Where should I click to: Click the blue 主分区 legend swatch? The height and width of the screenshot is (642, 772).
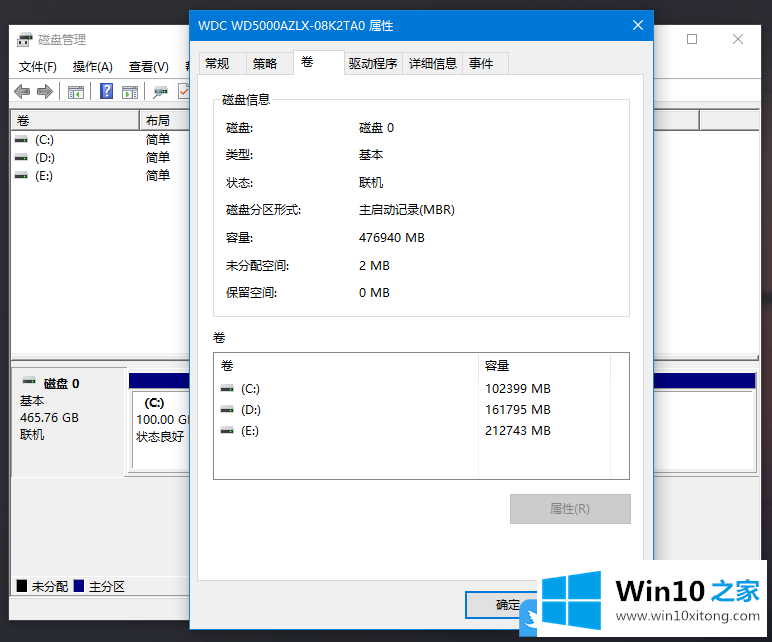tap(79, 586)
